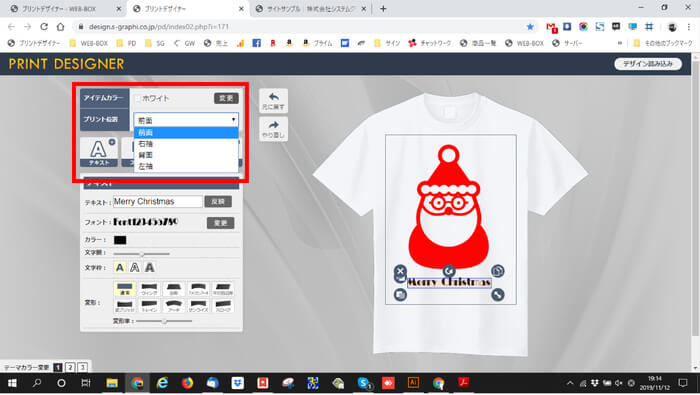Select the shadowed A character border style
Viewport: 700px width, 395px height.
150,267
